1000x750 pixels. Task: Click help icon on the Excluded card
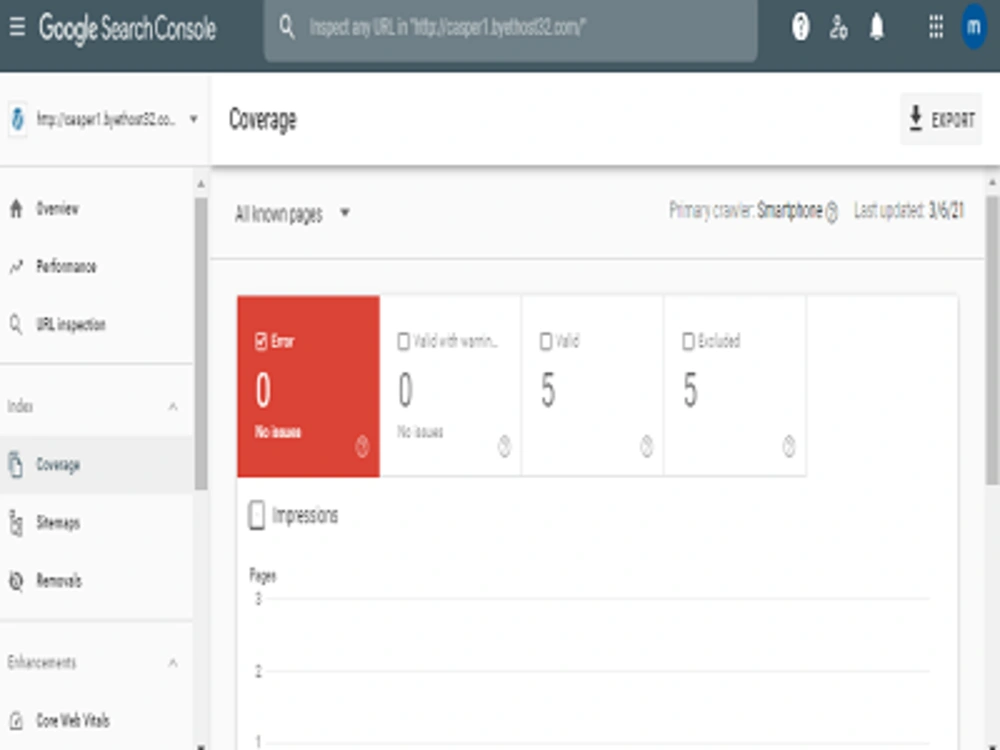point(789,446)
